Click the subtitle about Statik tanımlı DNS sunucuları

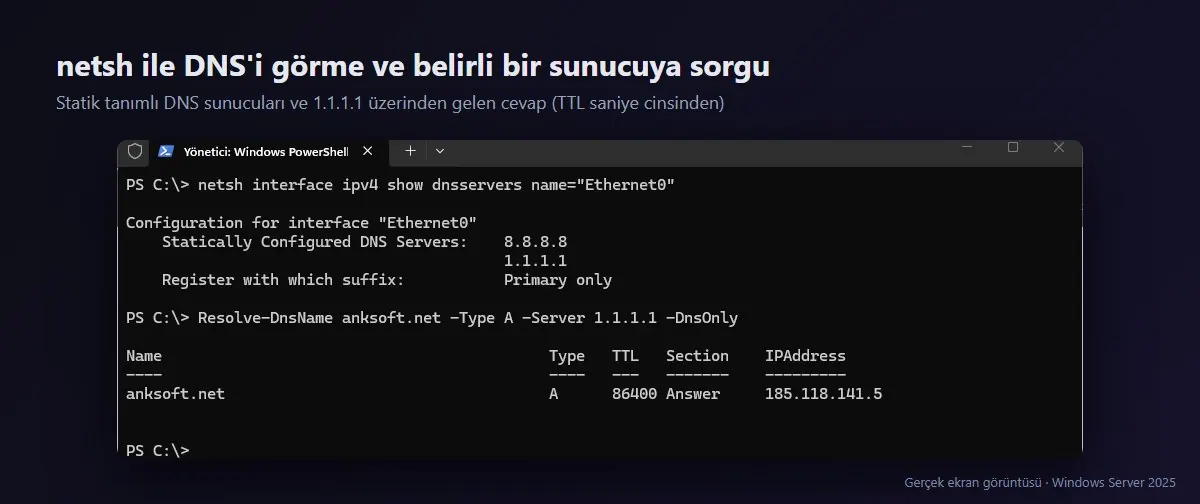[x=390, y=103]
